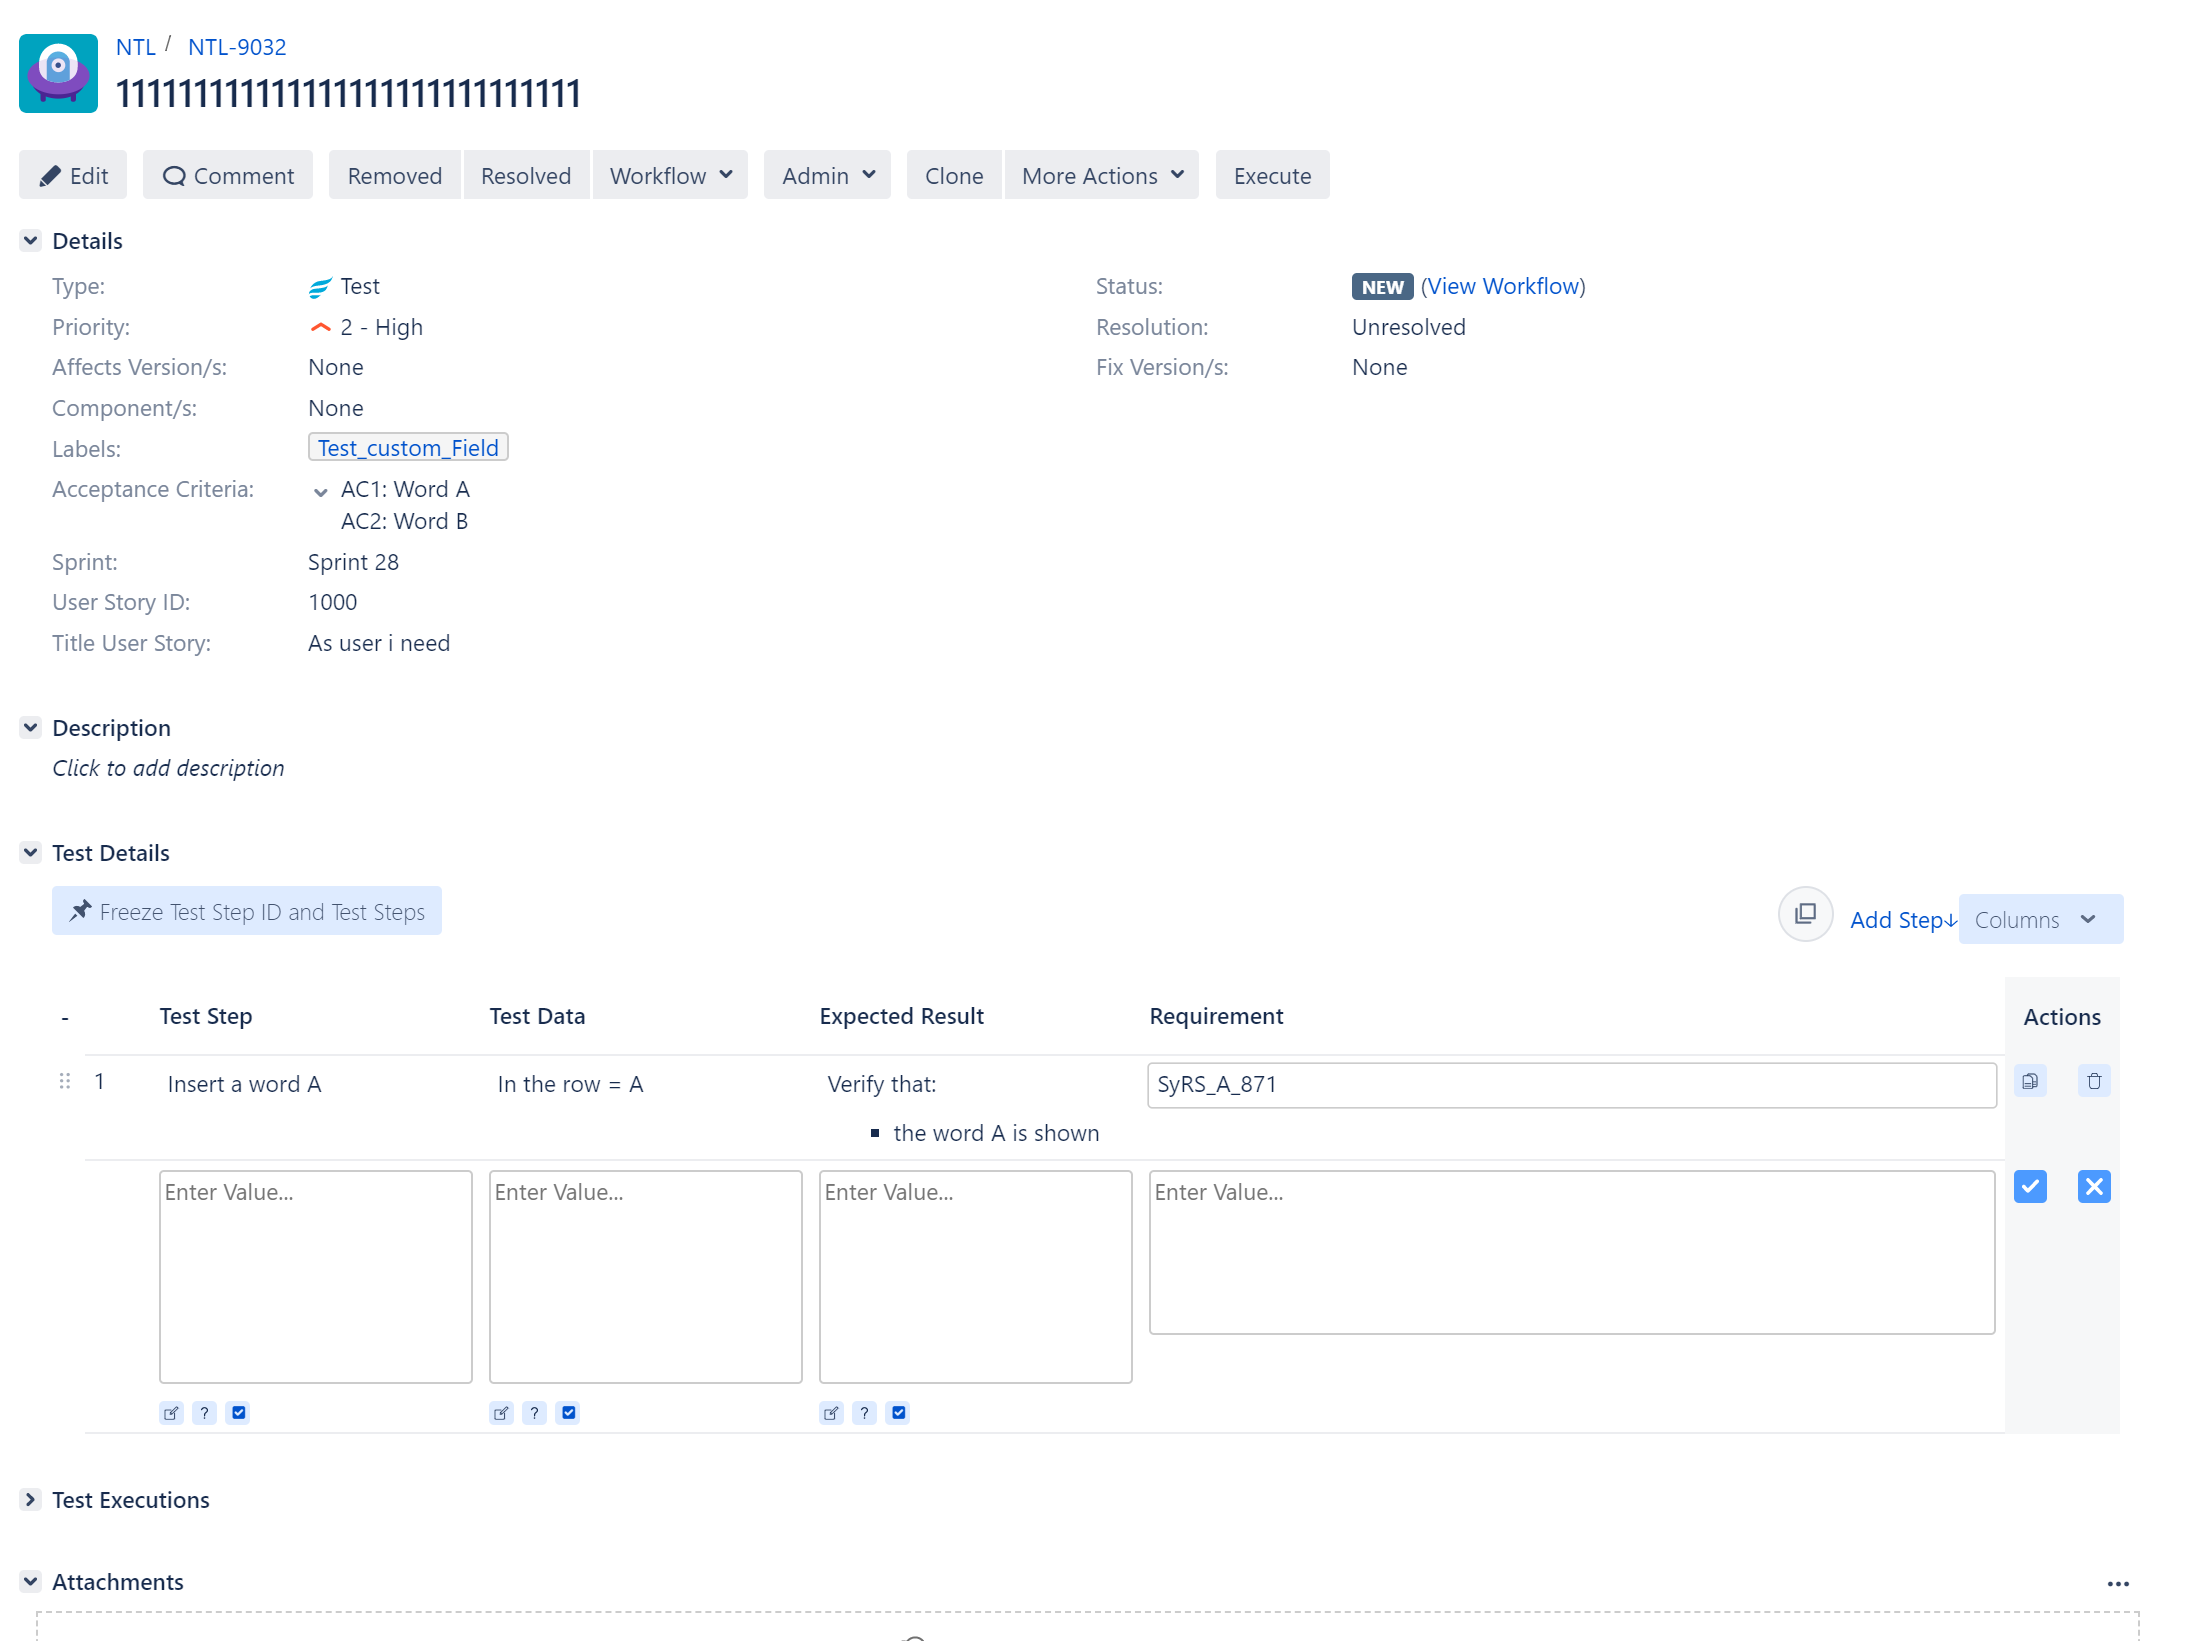Open the NTL project breadcrumb link
The width and height of the screenshot is (2187, 1641).
tap(136, 47)
